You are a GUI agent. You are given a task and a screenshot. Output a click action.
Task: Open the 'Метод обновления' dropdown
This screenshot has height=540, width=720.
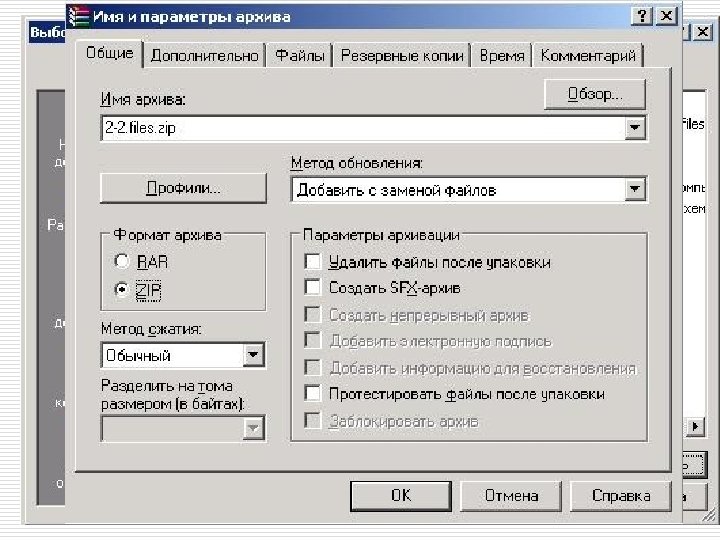(x=634, y=189)
